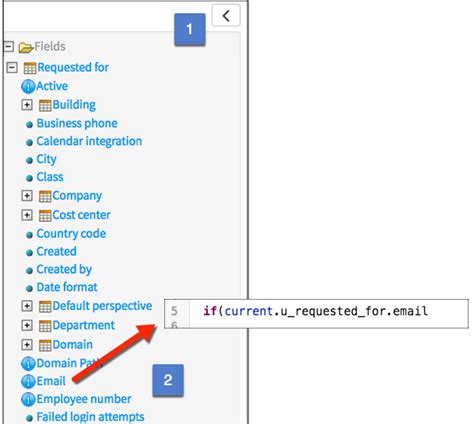Expand the Cost center node
Image resolution: width=474 pixels, height=424 pixels.
pos(27,215)
